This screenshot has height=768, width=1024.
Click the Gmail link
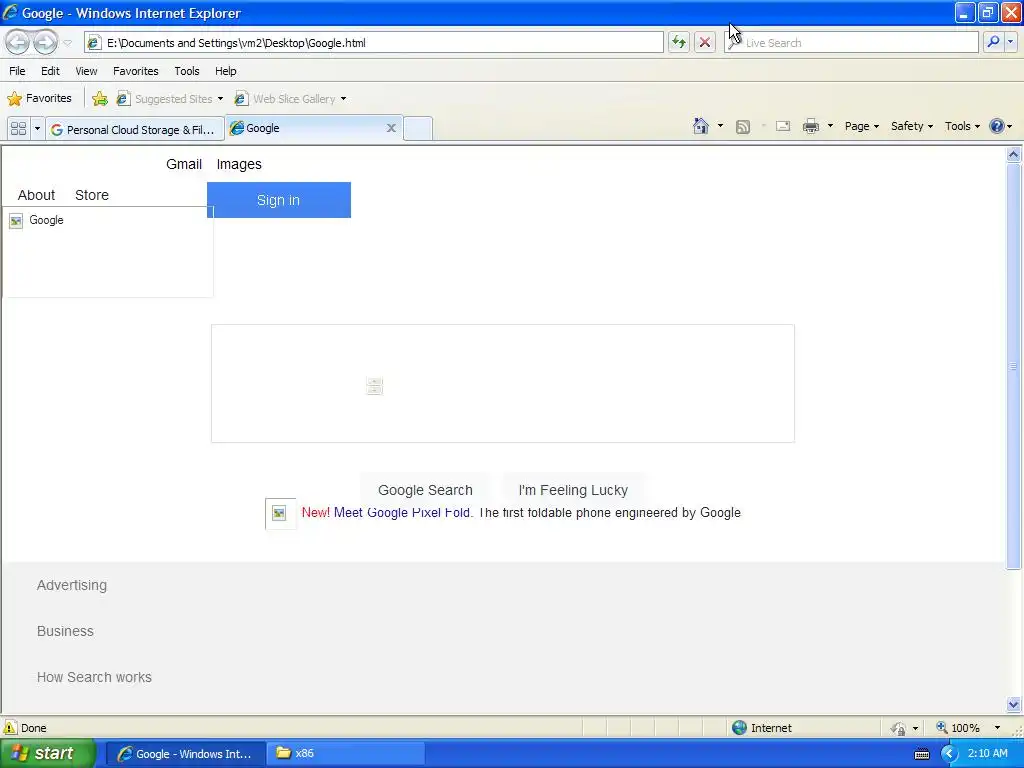[184, 164]
